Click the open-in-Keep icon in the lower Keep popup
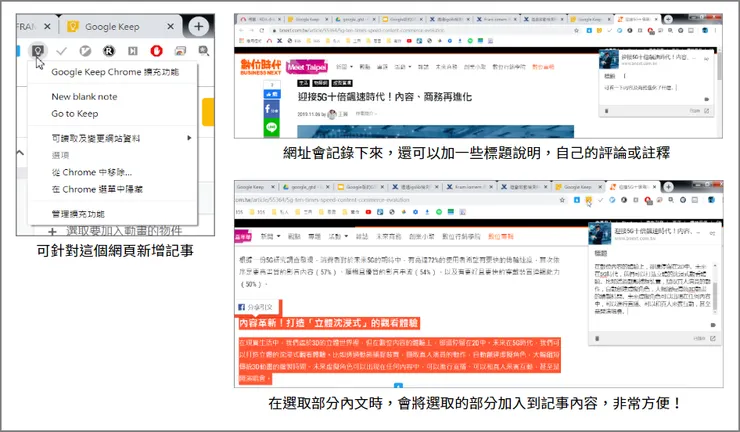740x432 pixels. point(713,338)
